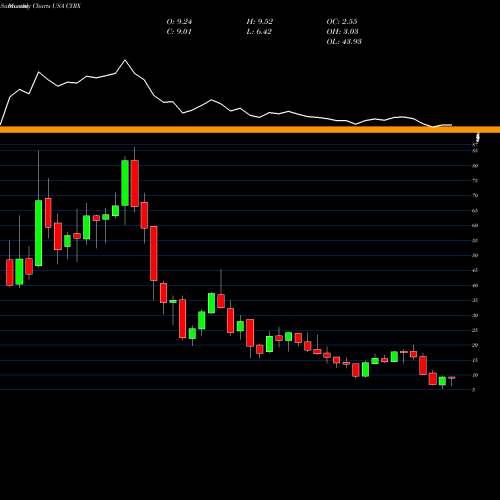Click the 80 price axis label
The height and width of the screenshot is (500, 500).
pos(475,166)
